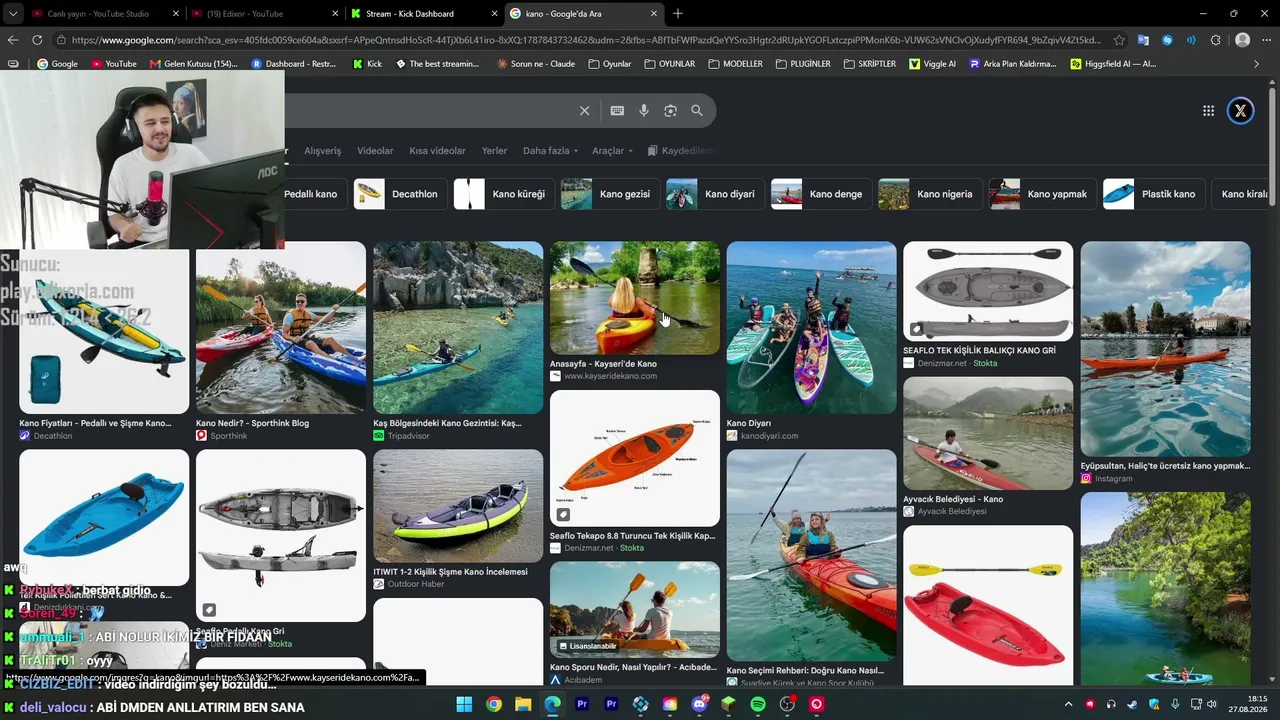Open the Windows Start menu
This screenshot has width=1280, height=720.
coord(464,704)
